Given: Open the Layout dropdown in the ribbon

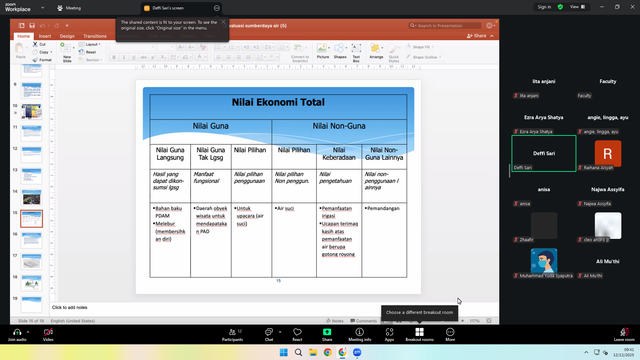Looking at the screenshot, I should coord(90,44).
